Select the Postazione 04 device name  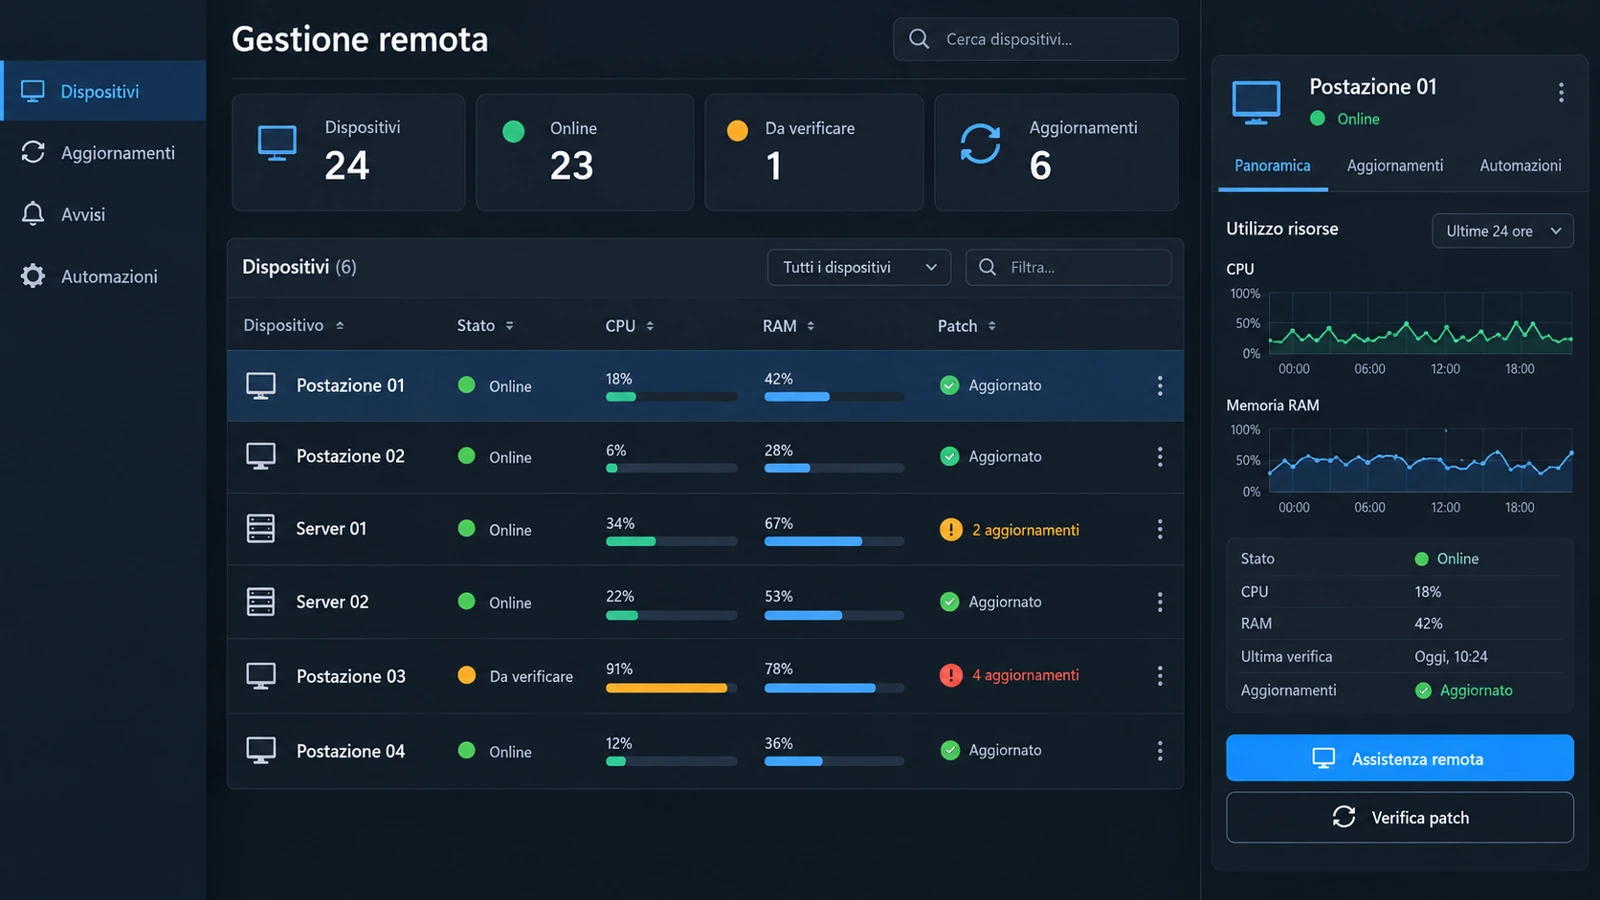351,751
